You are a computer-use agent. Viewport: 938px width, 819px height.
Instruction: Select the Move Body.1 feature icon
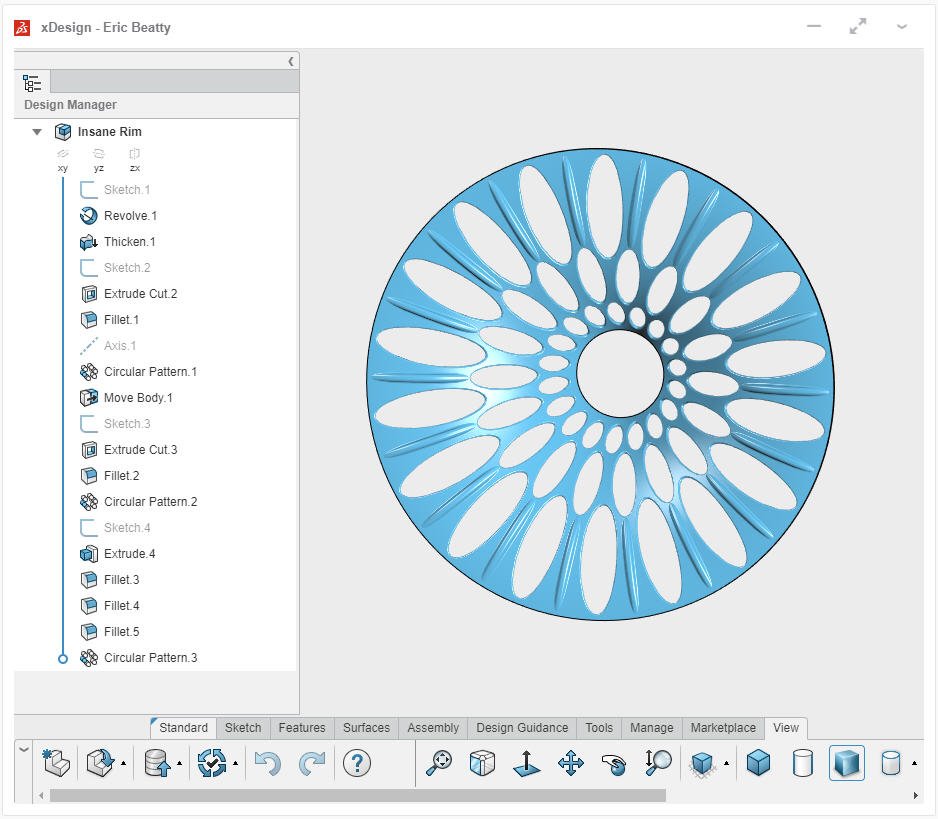pyautogui.click(x=89, y=397)
